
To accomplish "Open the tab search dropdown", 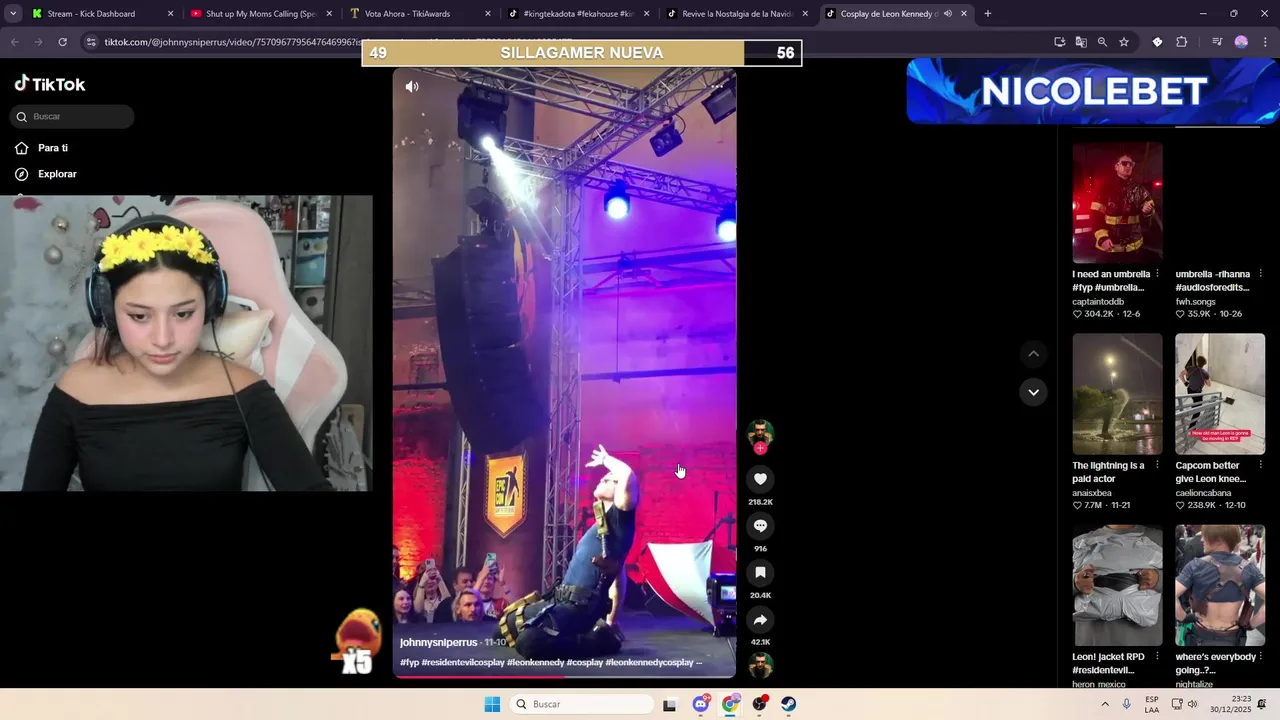I will pyautogui.click(x=12, y=14).
